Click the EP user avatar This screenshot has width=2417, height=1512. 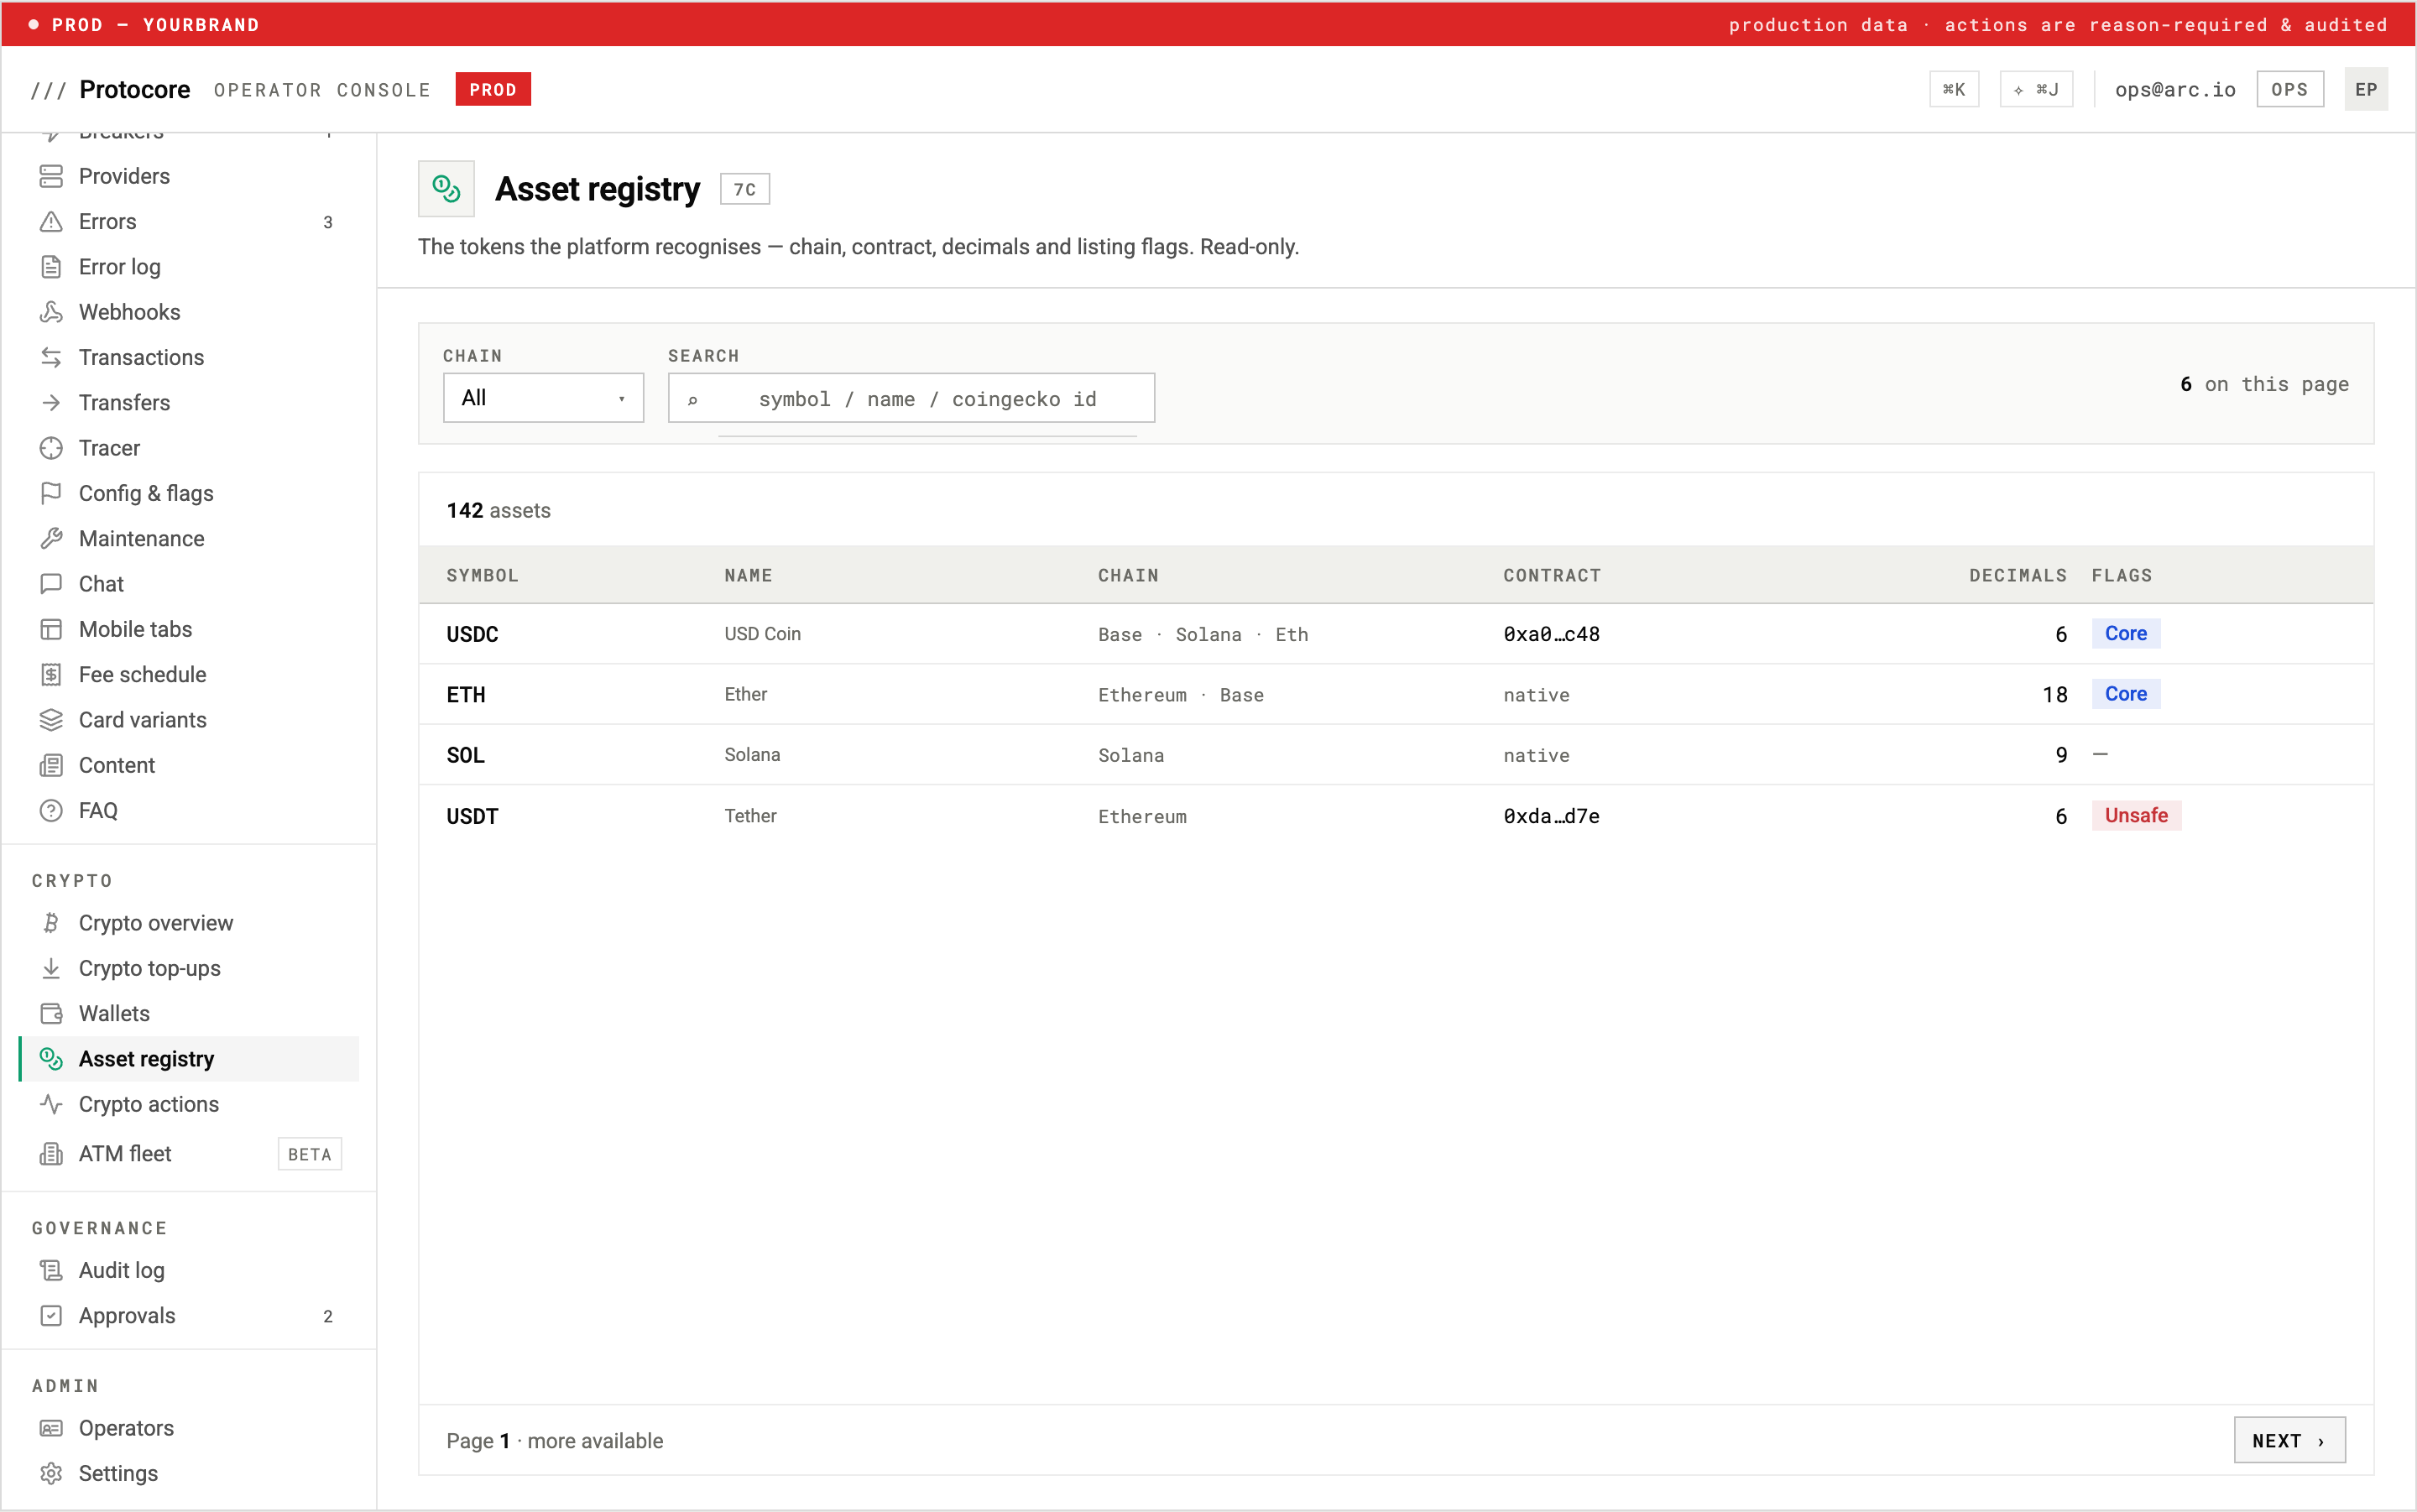[2366, 89]
